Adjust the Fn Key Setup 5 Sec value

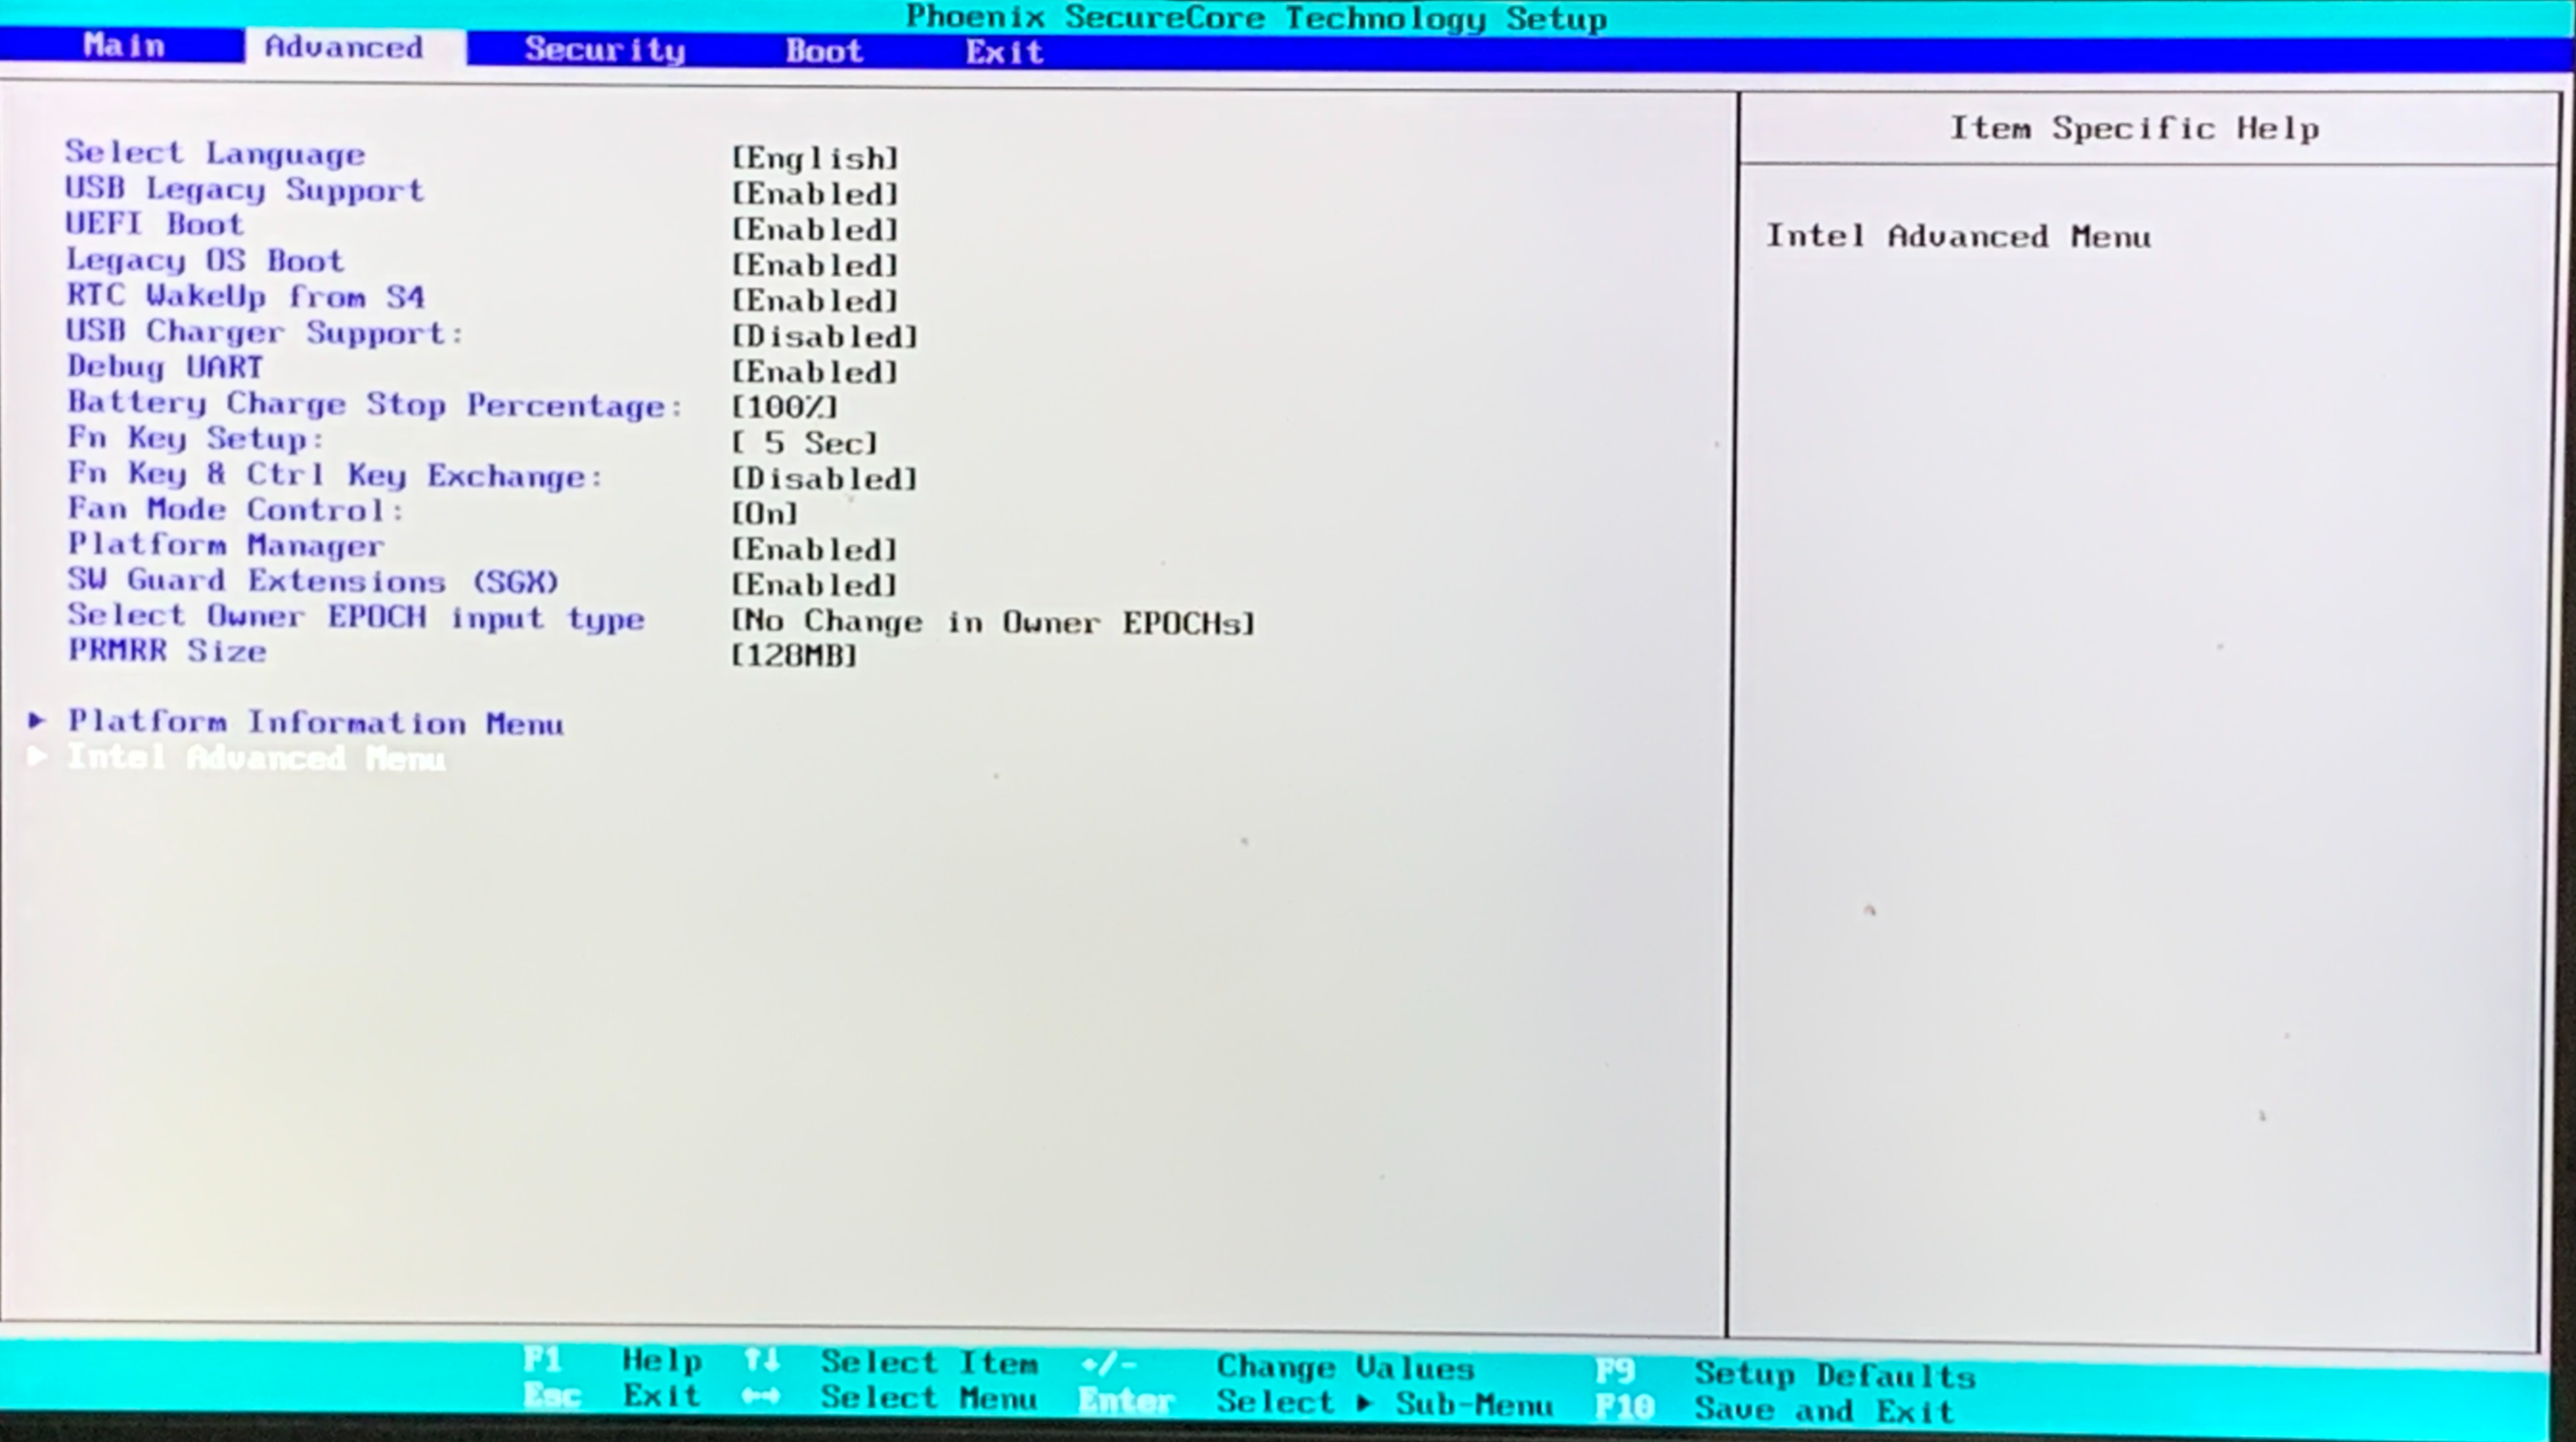pyautogui.click(x=805, y=443)
